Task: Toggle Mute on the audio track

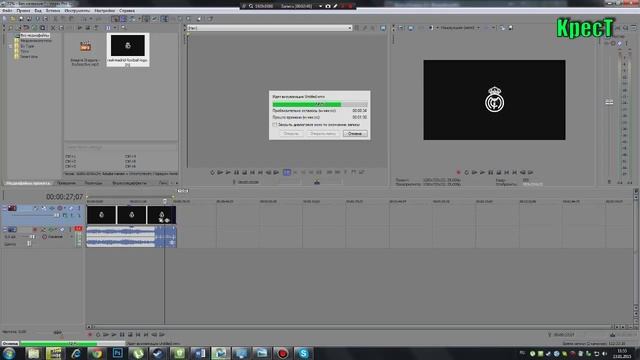Action: point(62,230)
